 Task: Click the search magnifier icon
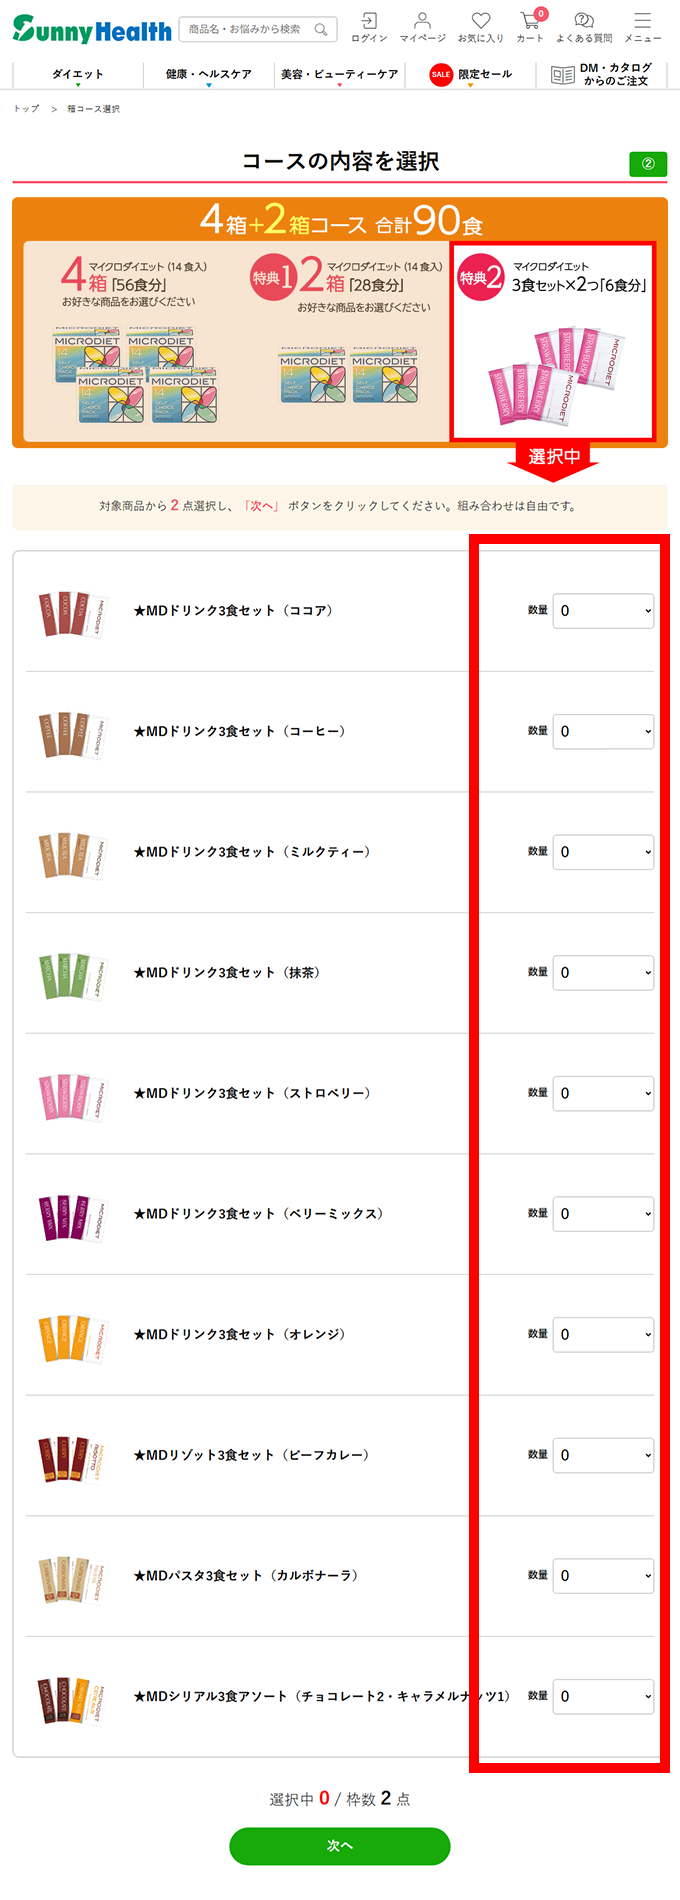(318, 29)
